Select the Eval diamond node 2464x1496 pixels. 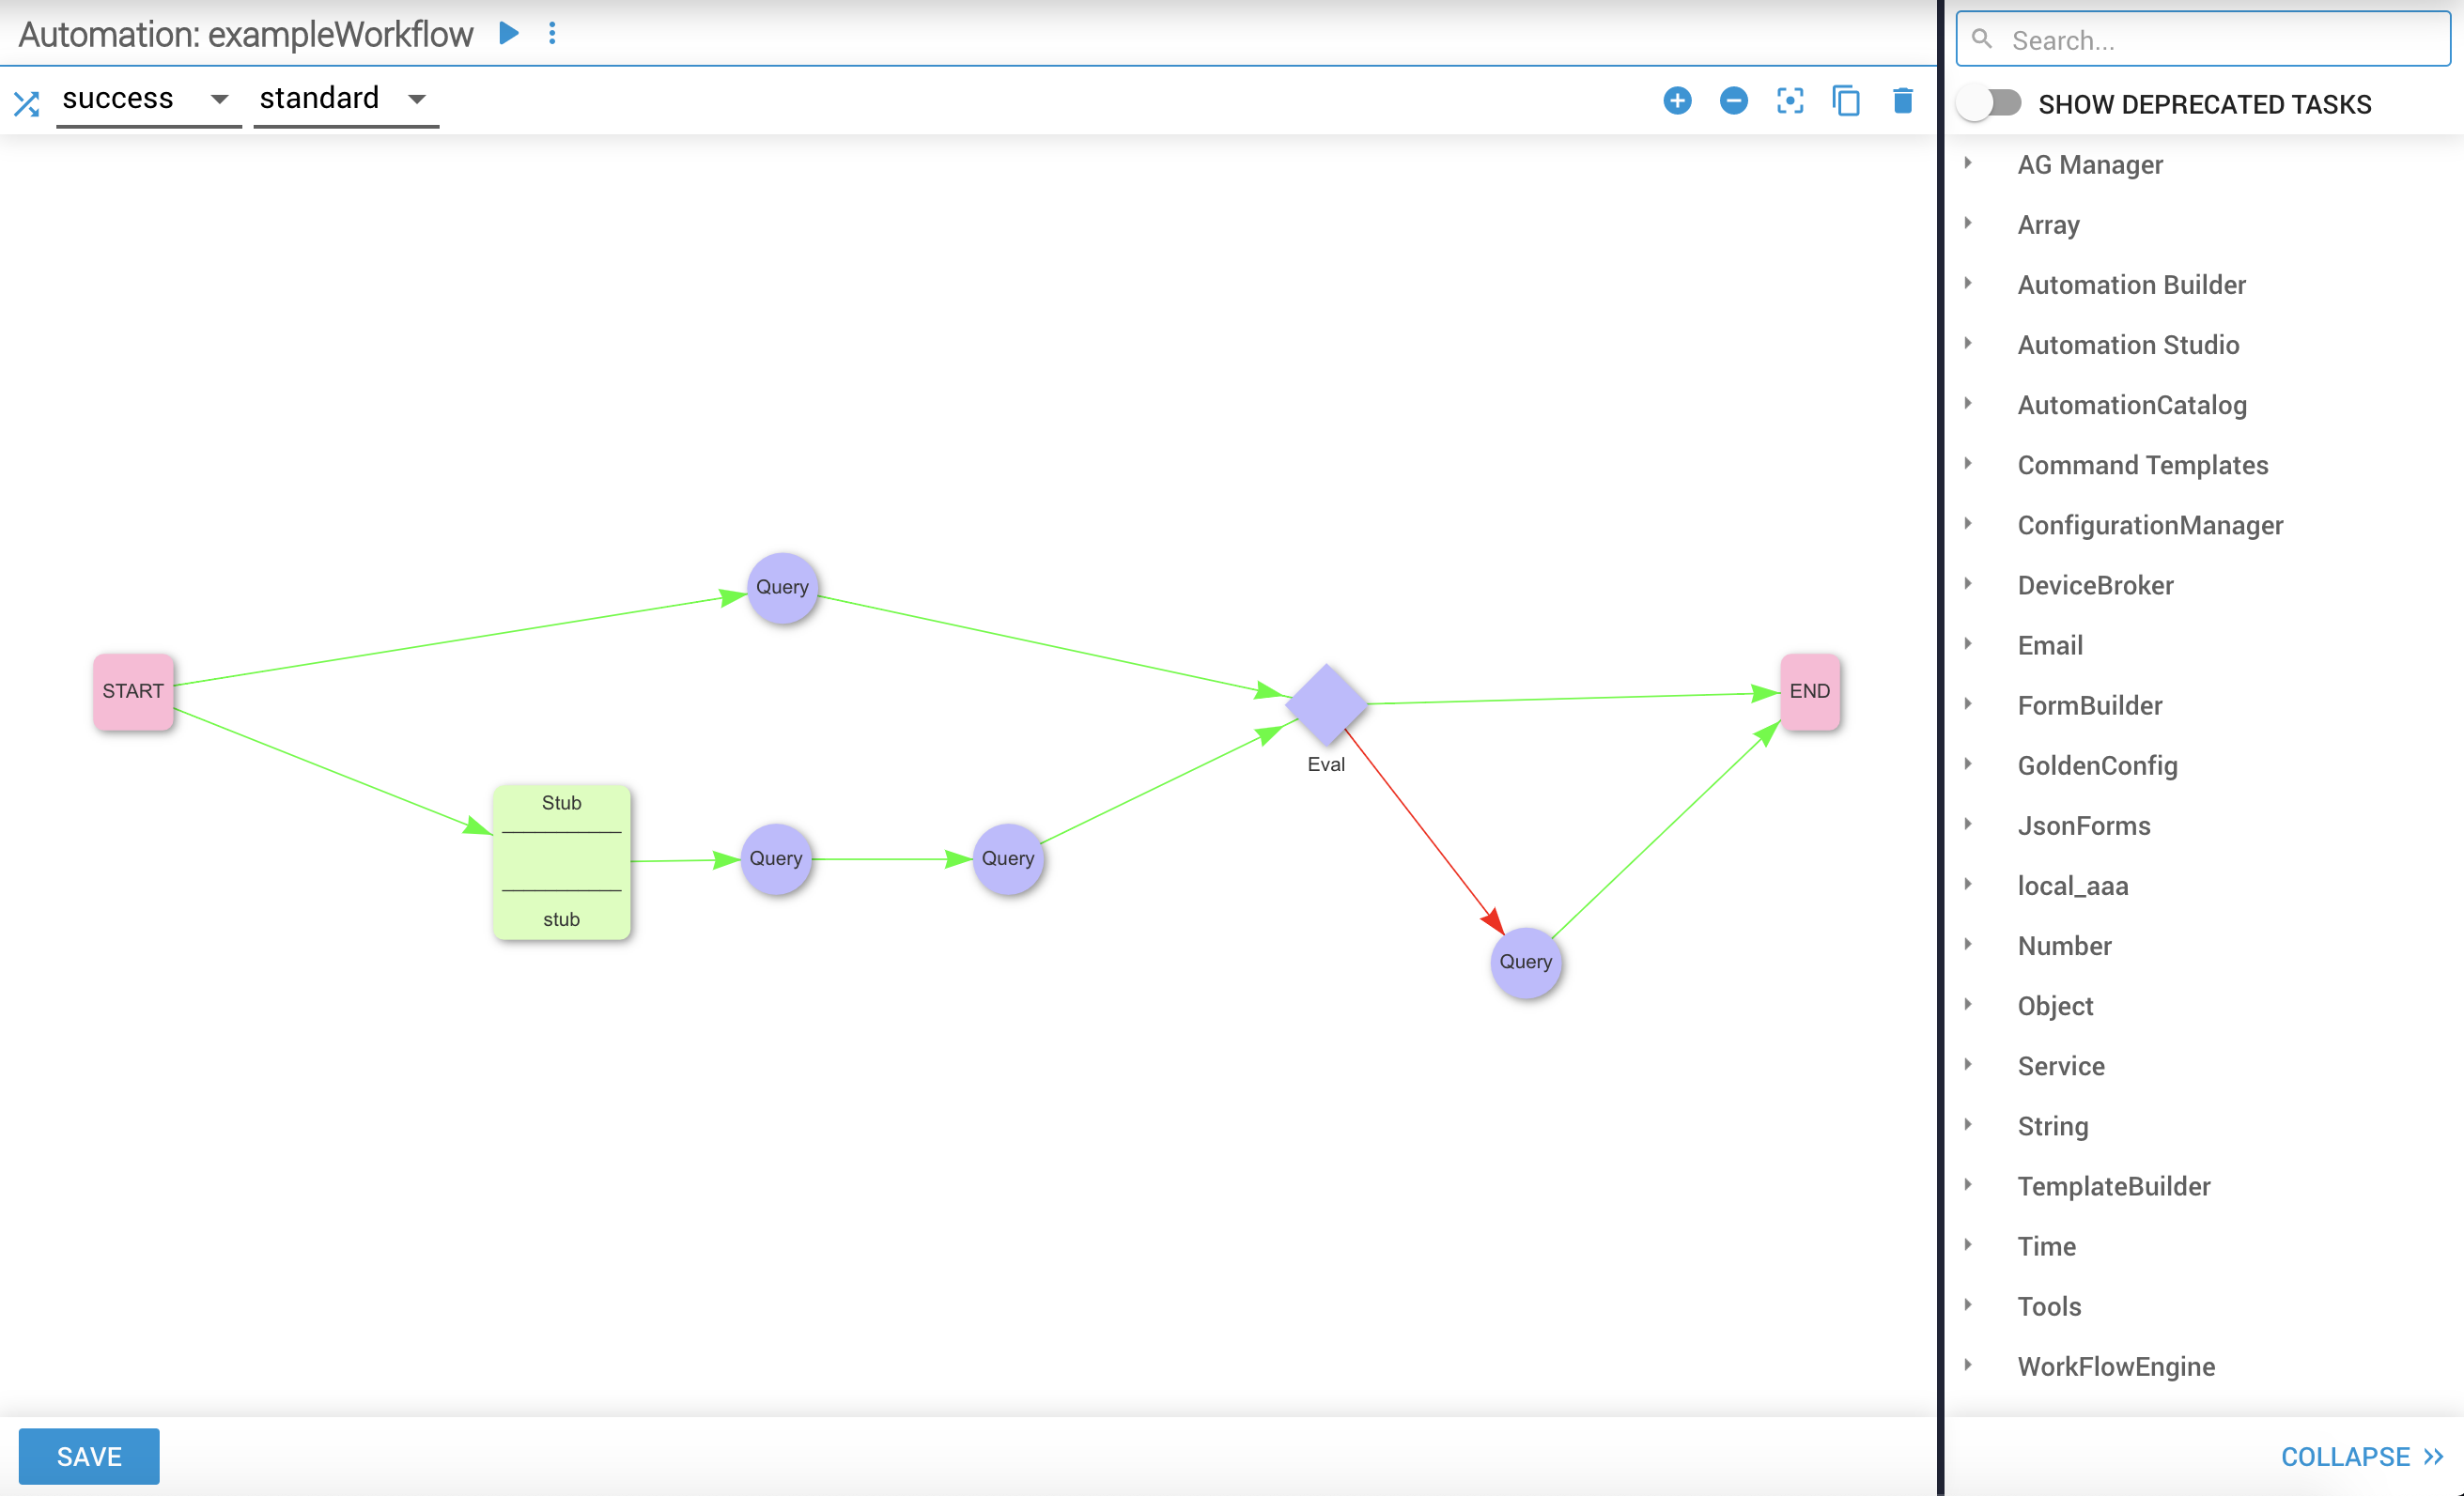pos(1326,704)
